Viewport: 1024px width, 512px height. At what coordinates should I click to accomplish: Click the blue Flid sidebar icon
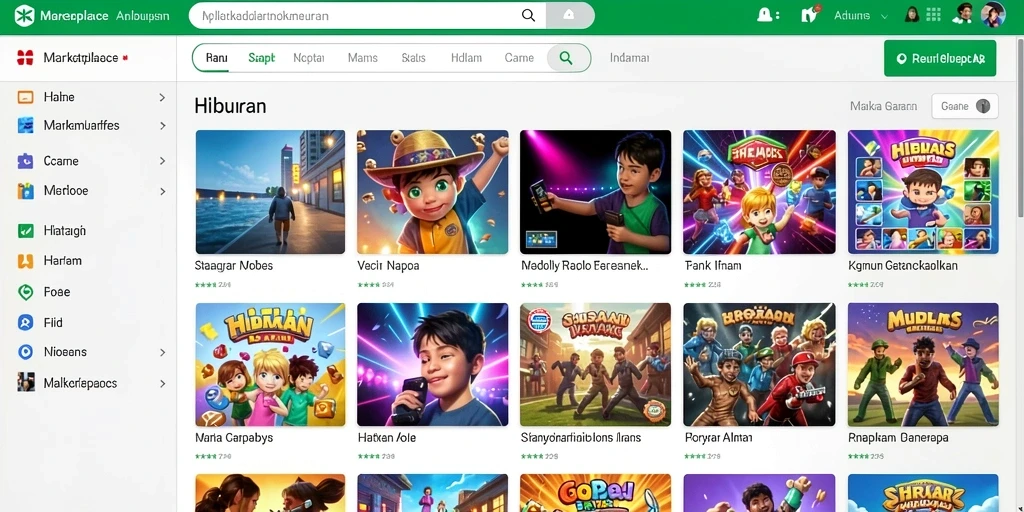(25, 322)
